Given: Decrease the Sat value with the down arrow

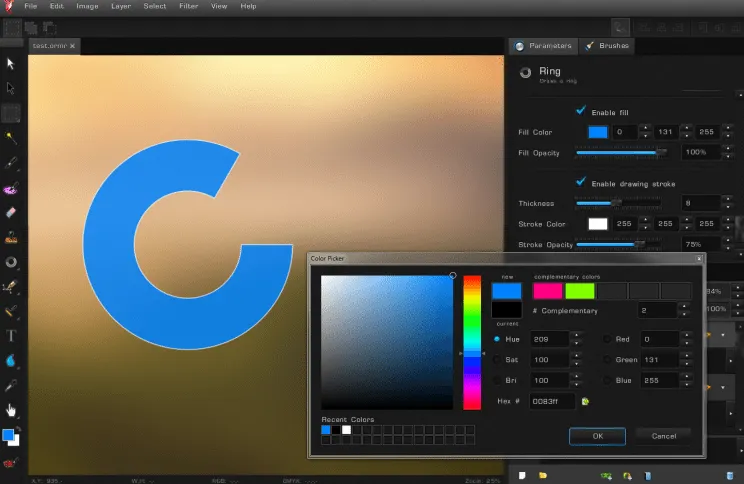Looking at the screenshot, I should [577, 364].
